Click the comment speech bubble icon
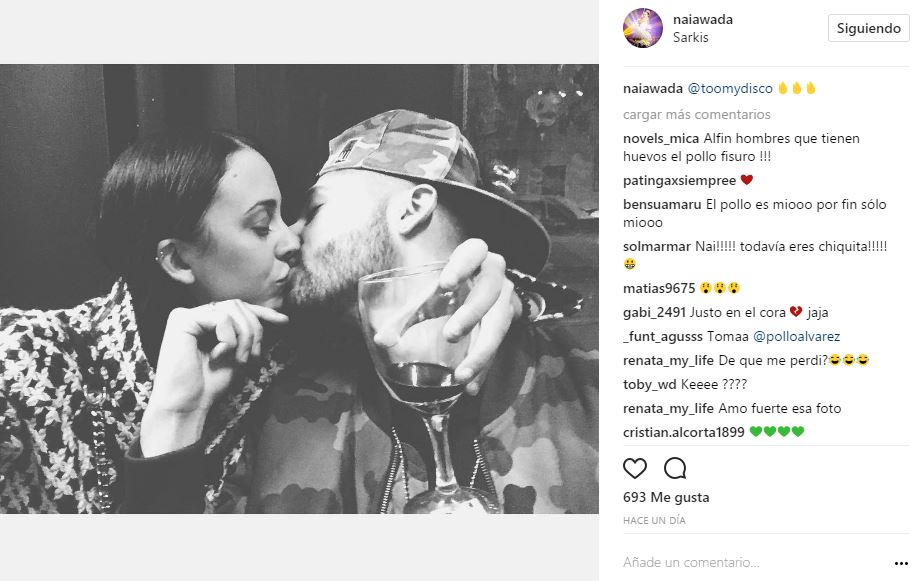 (675, 468)
